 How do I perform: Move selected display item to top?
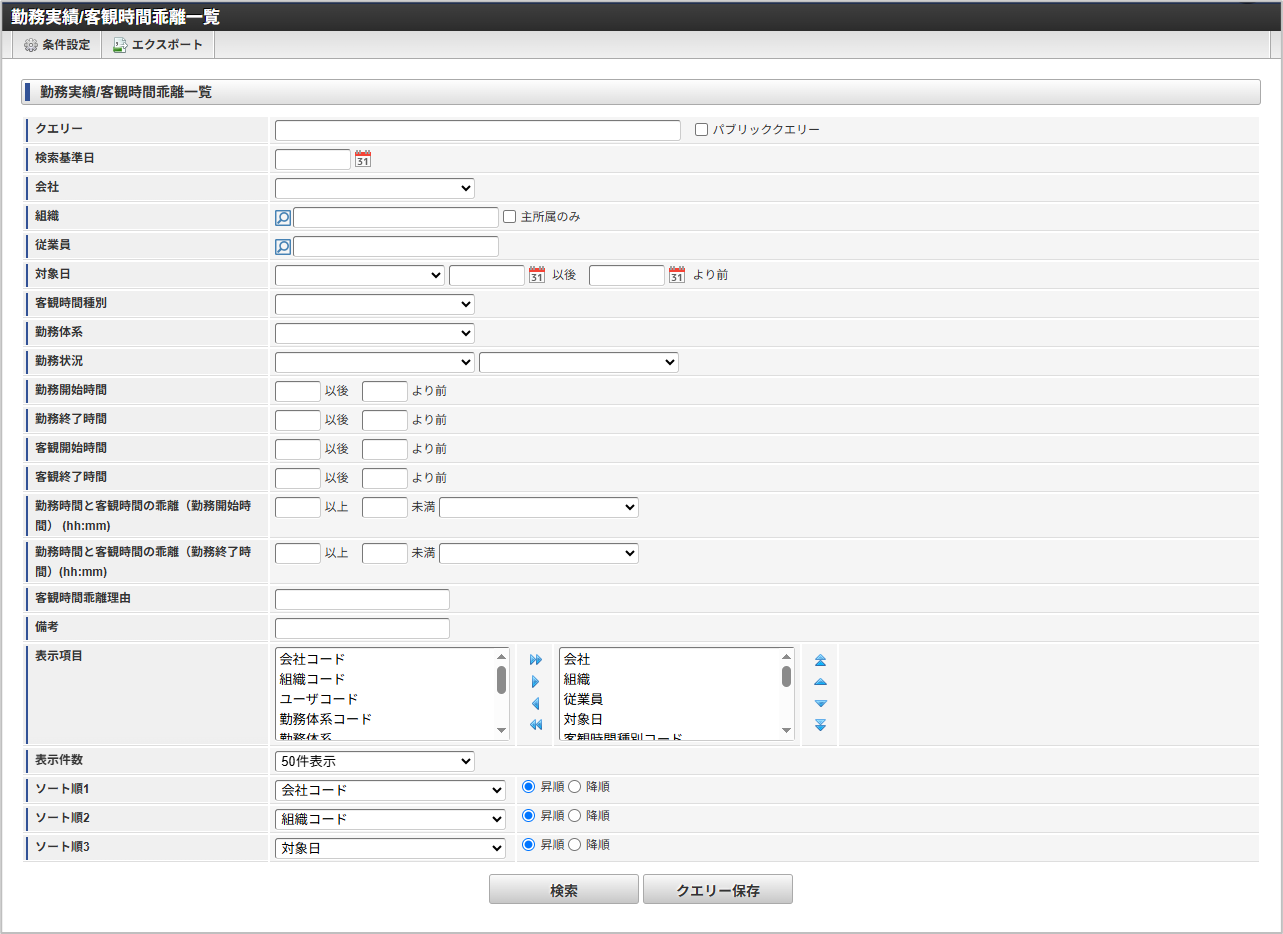(x=820, y=660)
